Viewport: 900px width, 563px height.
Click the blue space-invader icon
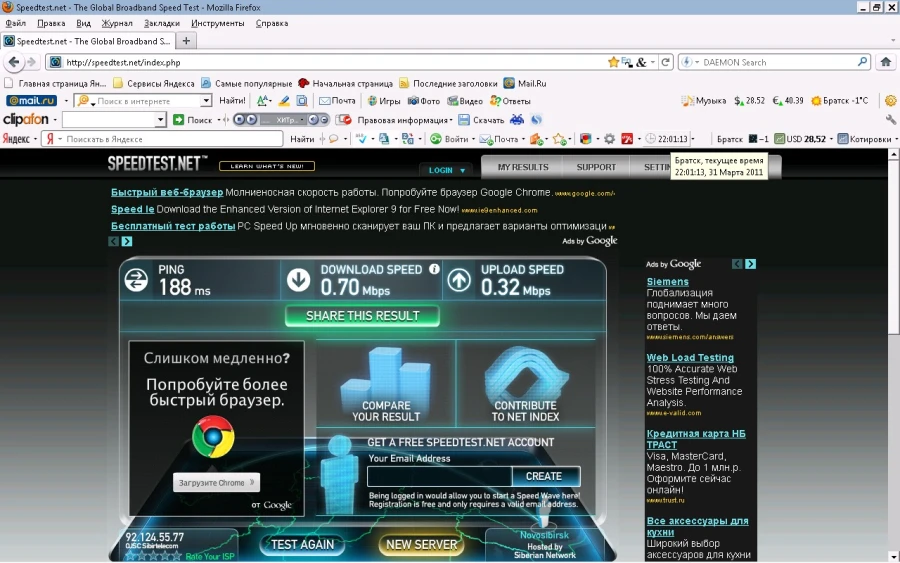[x=517, y=119]
